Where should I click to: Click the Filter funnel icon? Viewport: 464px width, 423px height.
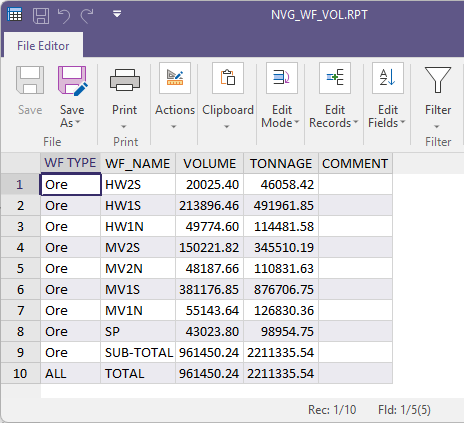[438, 80]
